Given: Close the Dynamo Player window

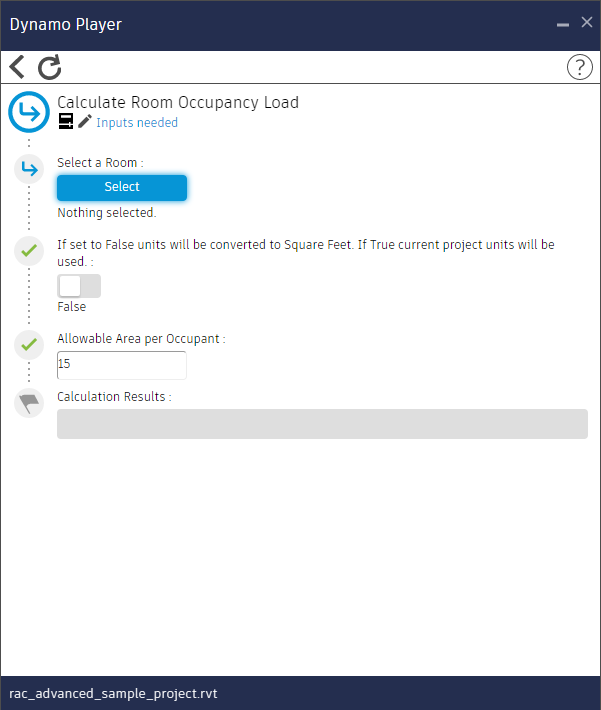Looking at the screenshot, I should pyautogui.click(x=587, y=22).
